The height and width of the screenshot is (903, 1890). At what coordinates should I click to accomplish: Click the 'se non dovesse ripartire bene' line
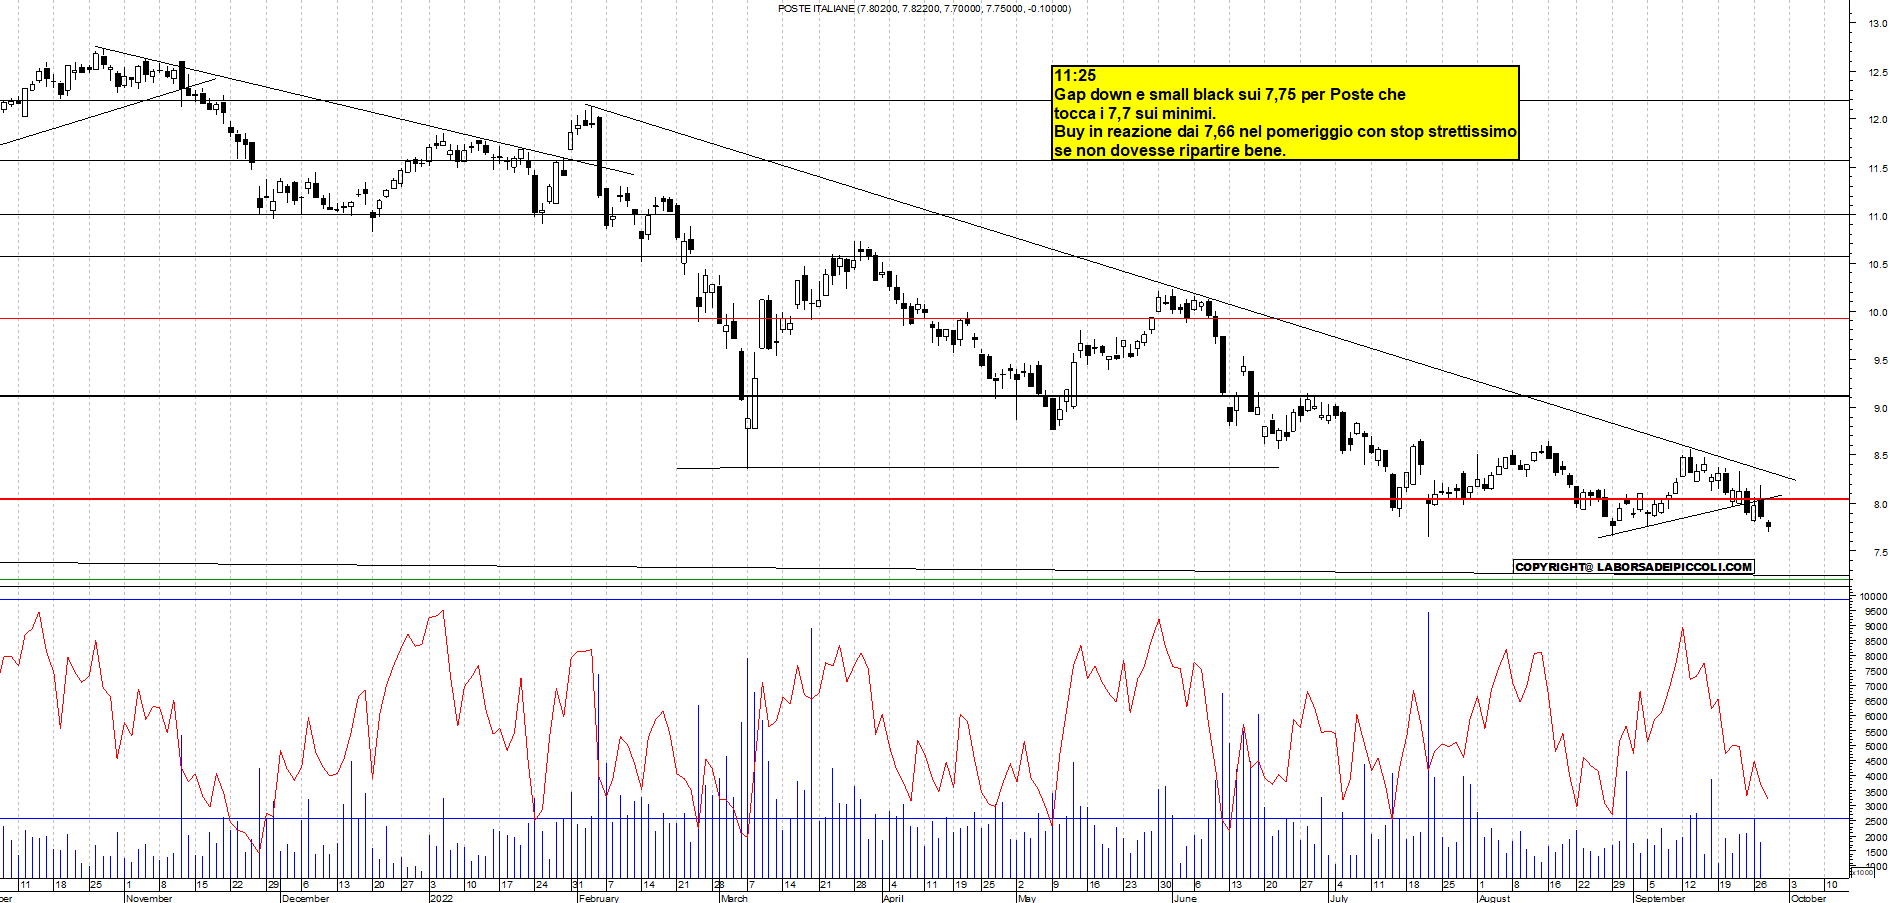(1170, 151)
